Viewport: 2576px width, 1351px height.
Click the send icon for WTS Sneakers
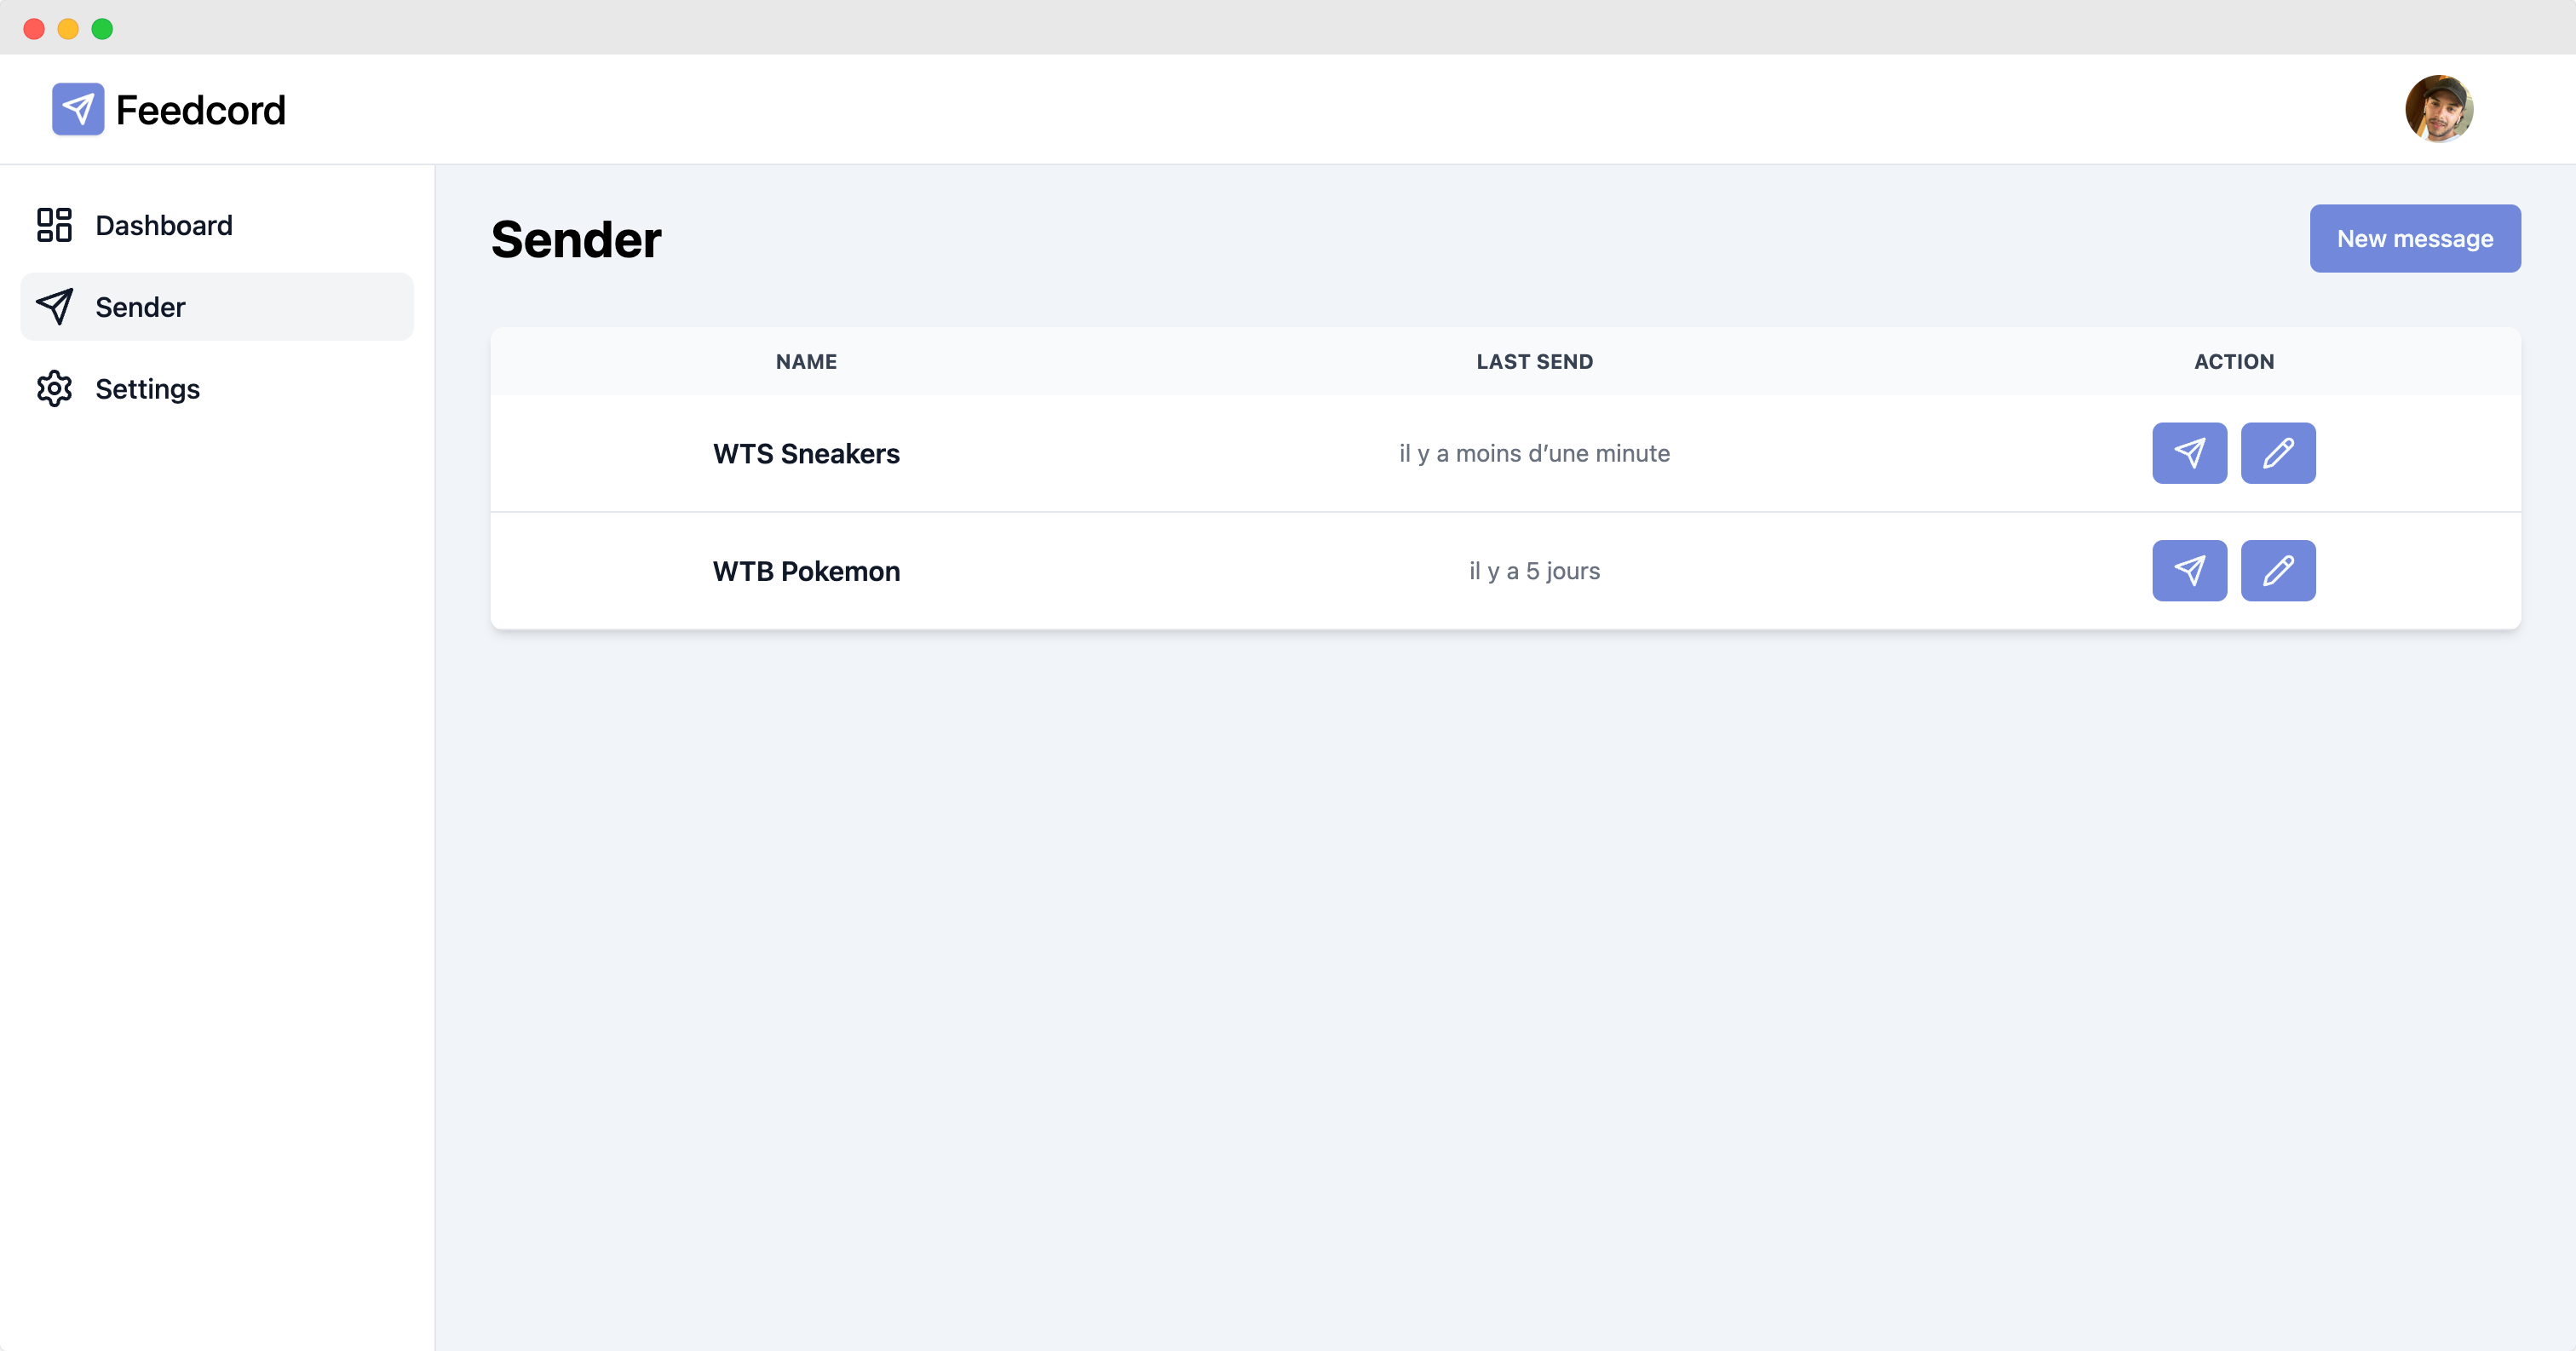[x=2189, y=453]
